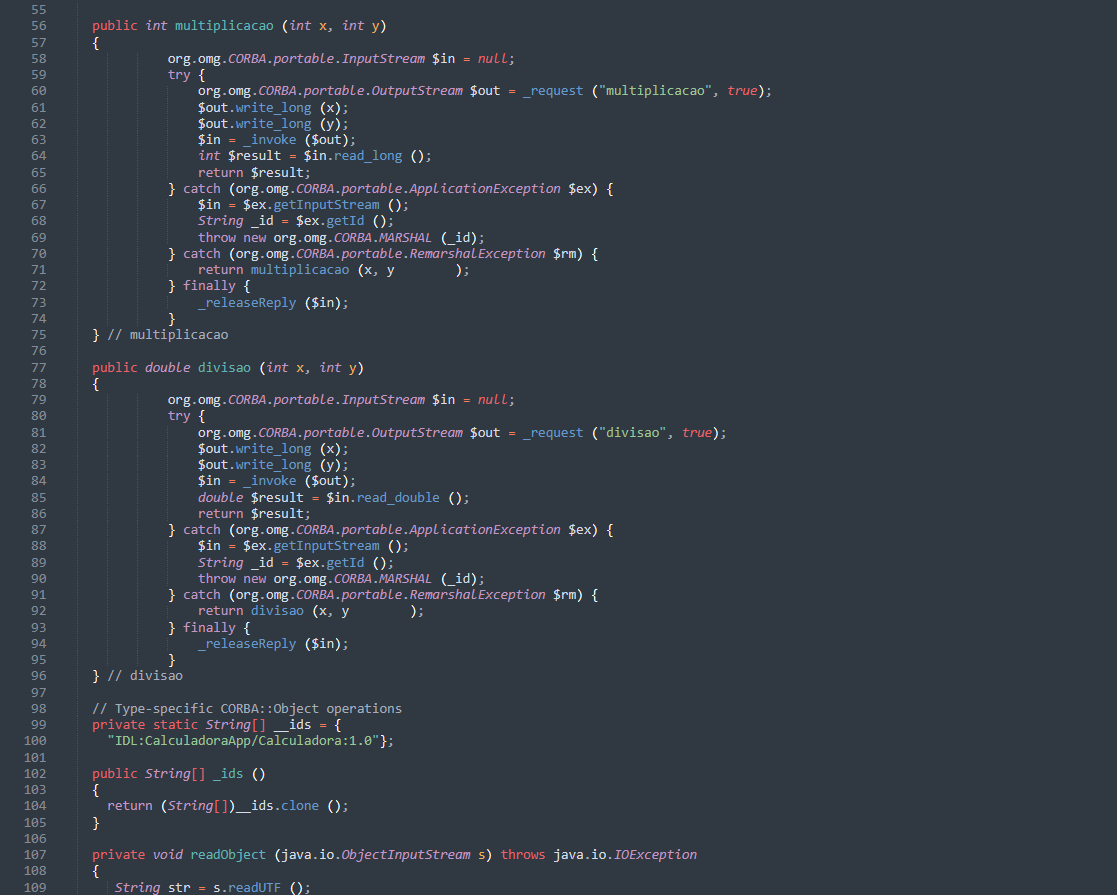
Task: Click InputStream on line 79
Action: tap(383, 400)
